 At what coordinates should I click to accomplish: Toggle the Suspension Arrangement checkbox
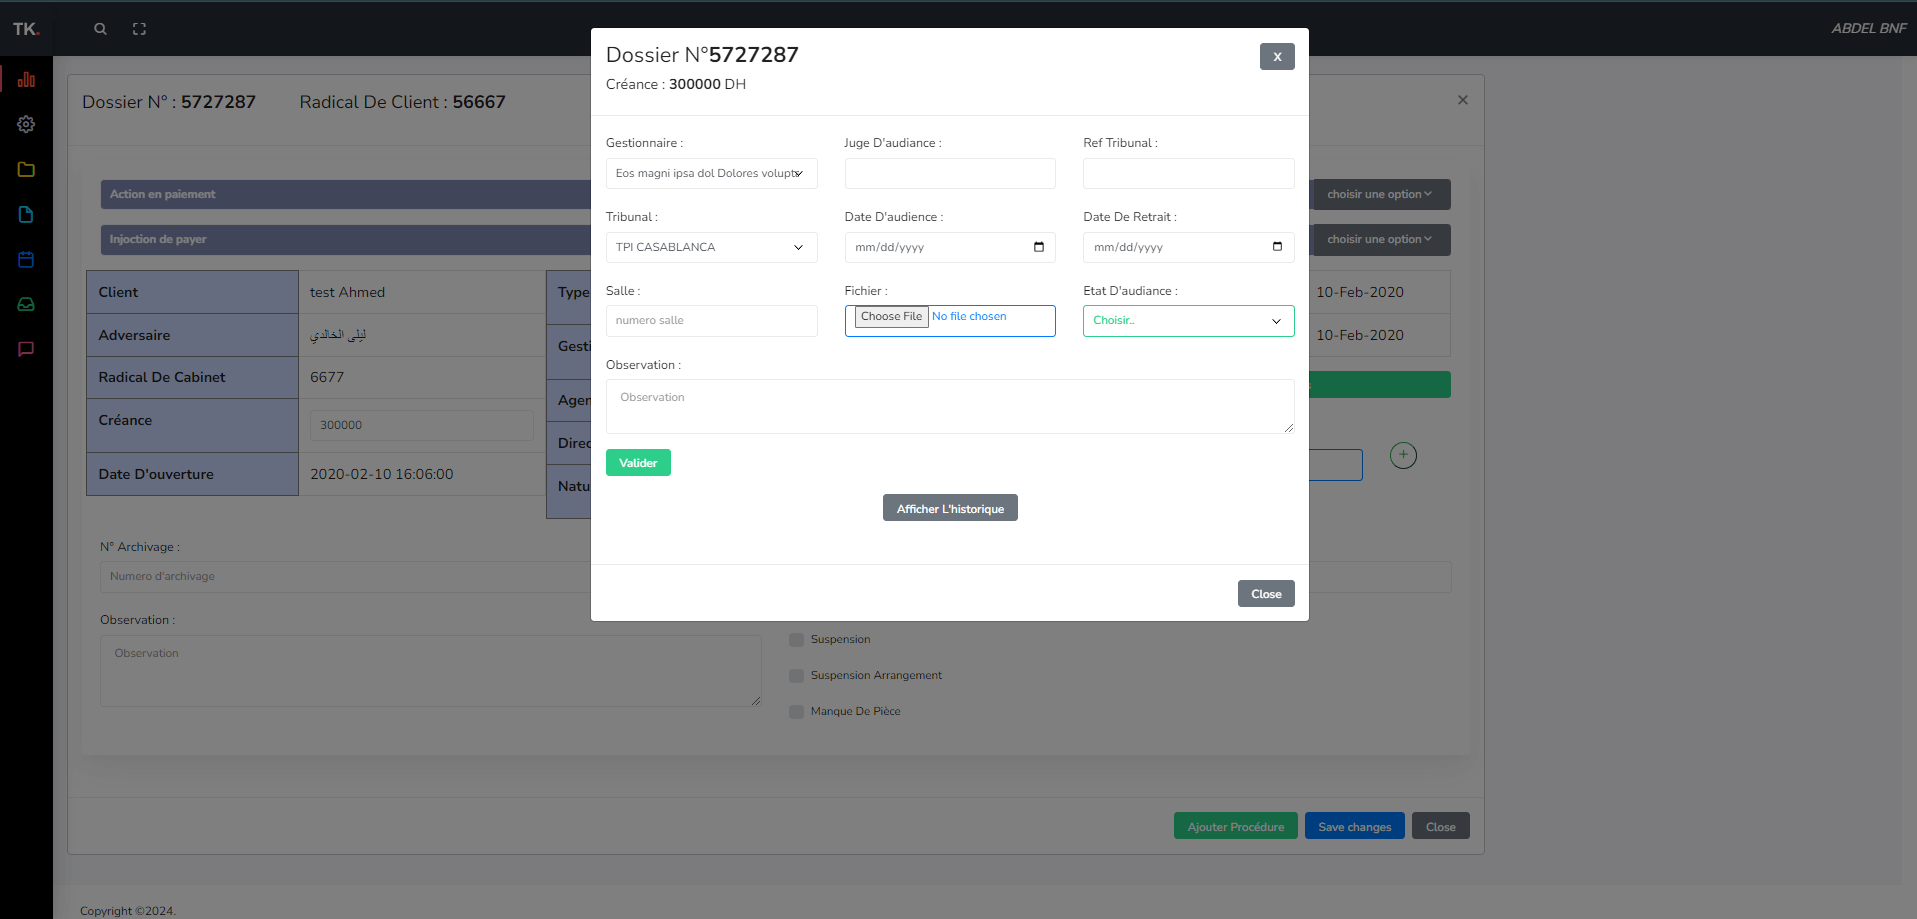tap(796, 676)
